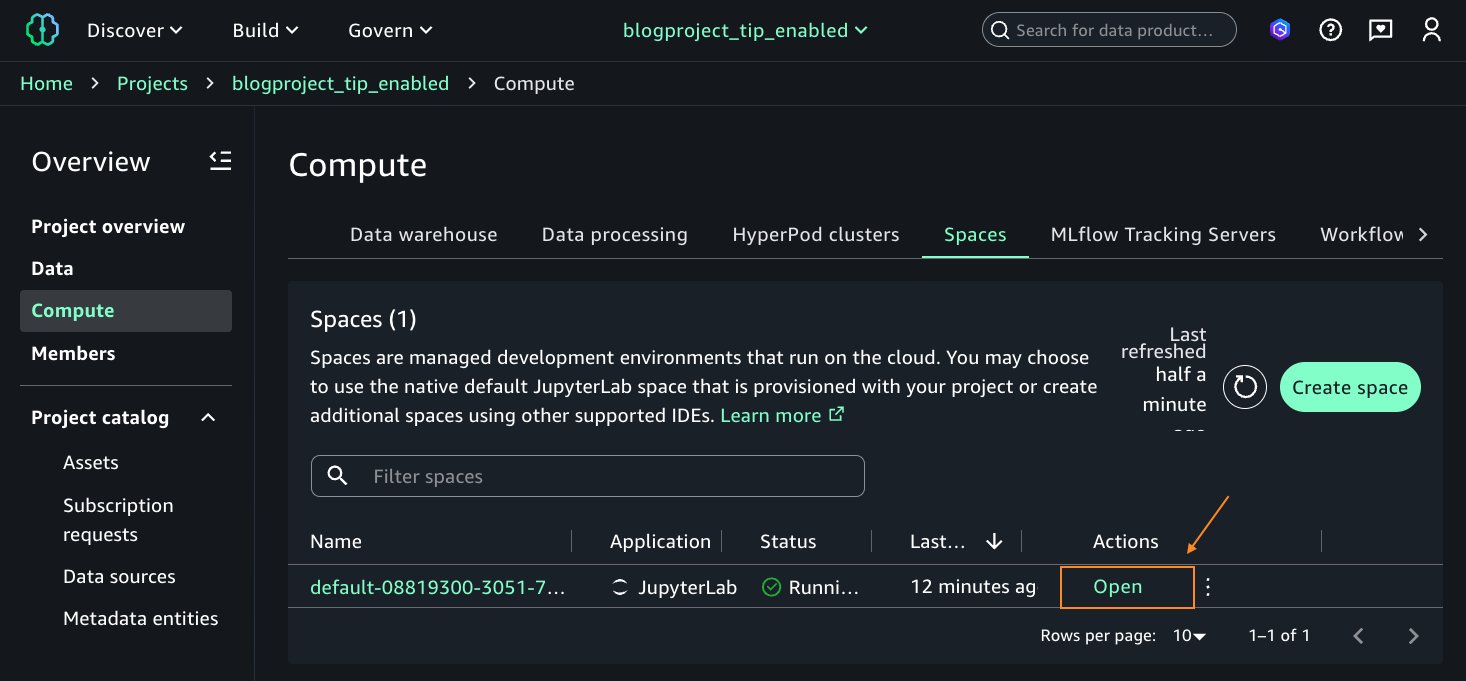Switch to the Data warehouse tab
1466x681 pixels.
coord(423,235)
